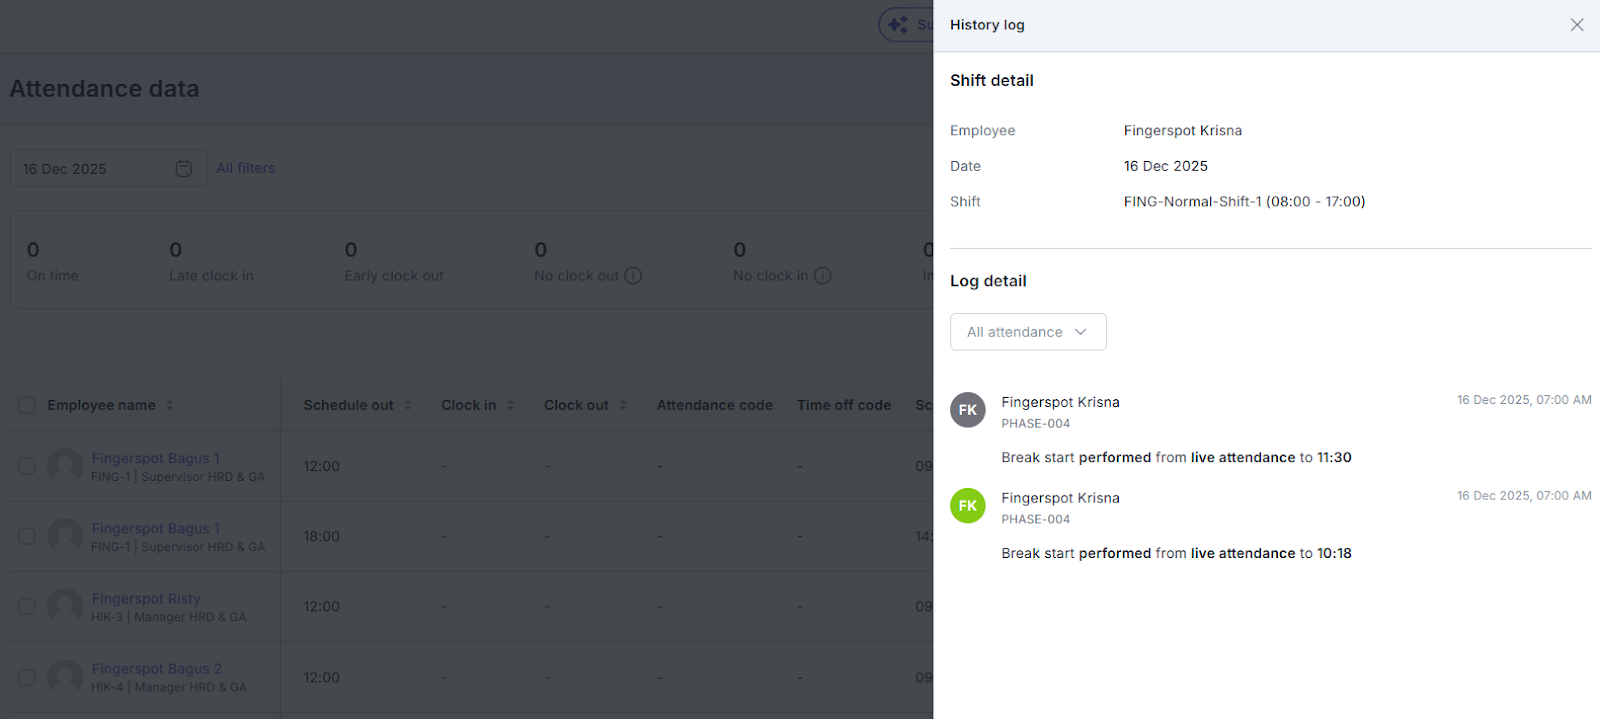This screenshot has width=1600, height=719.
Task: Open the All attendance dropdown
Action: [x=1027, y=332]
